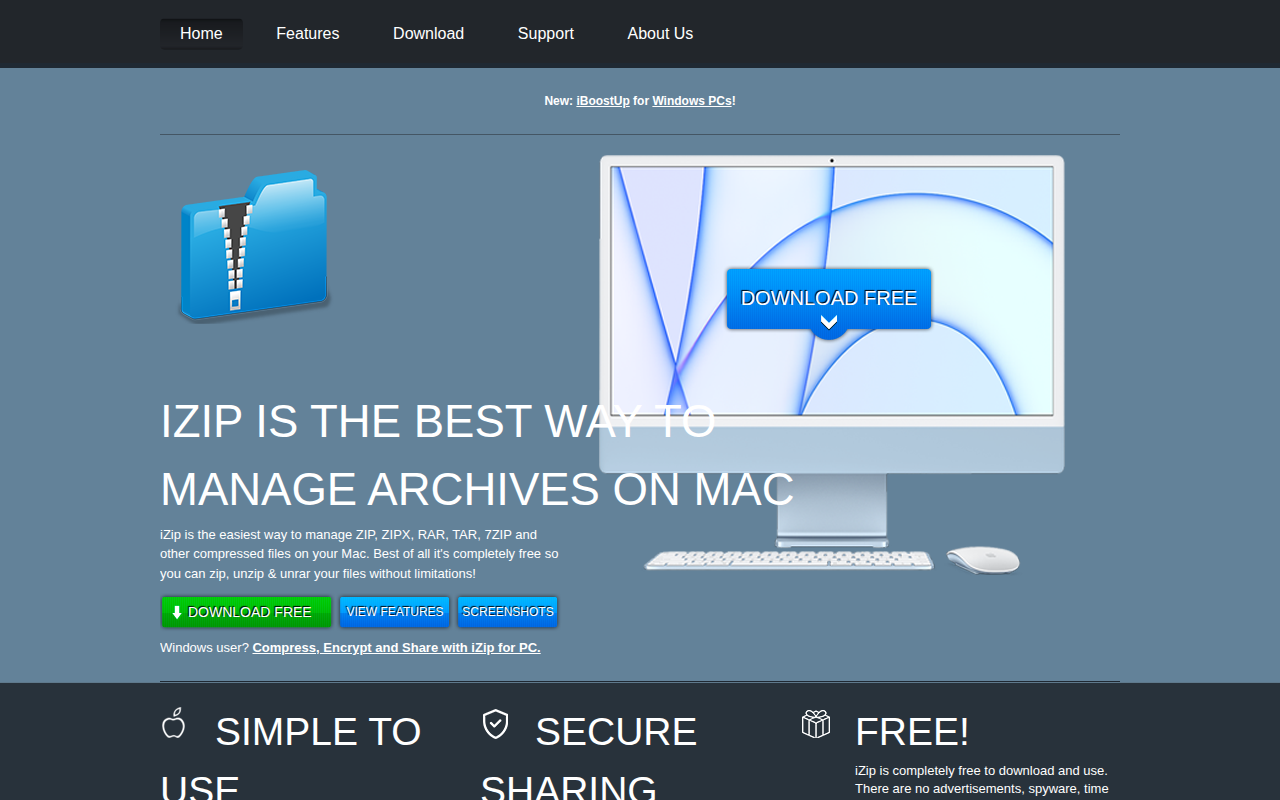The width and height of the screenshot is (1280, 800).
Task: Click the keyboard image below the iMac
Action: tap(788, 560)
